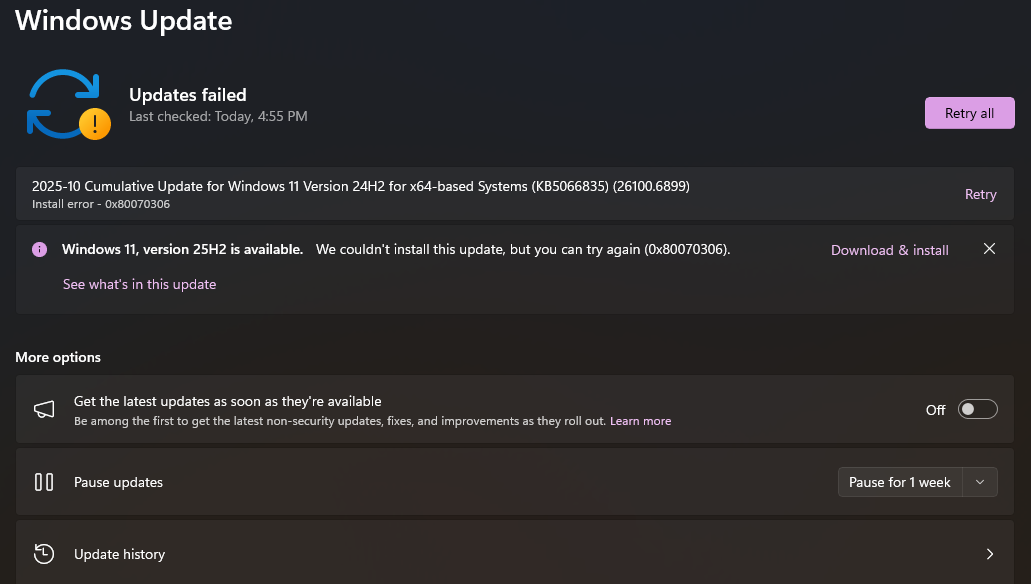Expand Update history using its chevron
This screenshot has width=1031, height=584.
[x=989, y=554]
